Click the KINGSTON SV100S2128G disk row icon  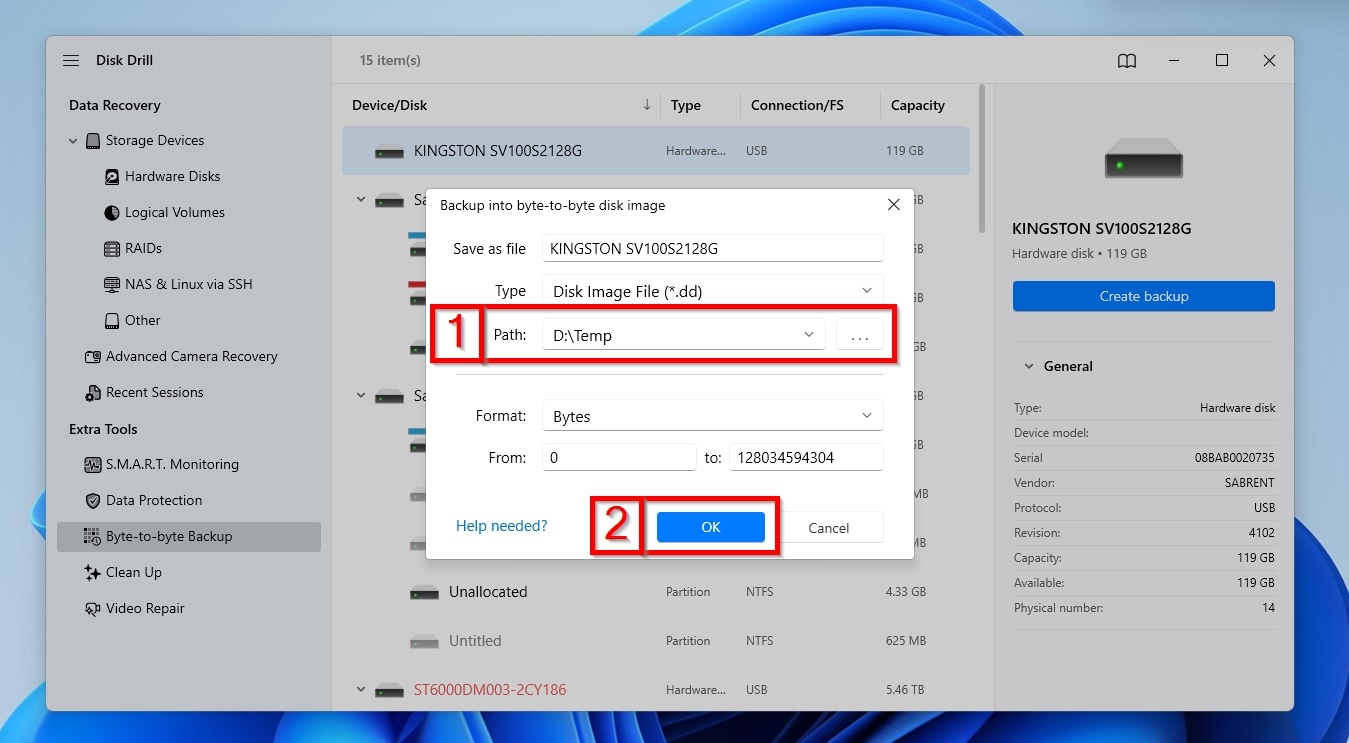click(389, 152)
